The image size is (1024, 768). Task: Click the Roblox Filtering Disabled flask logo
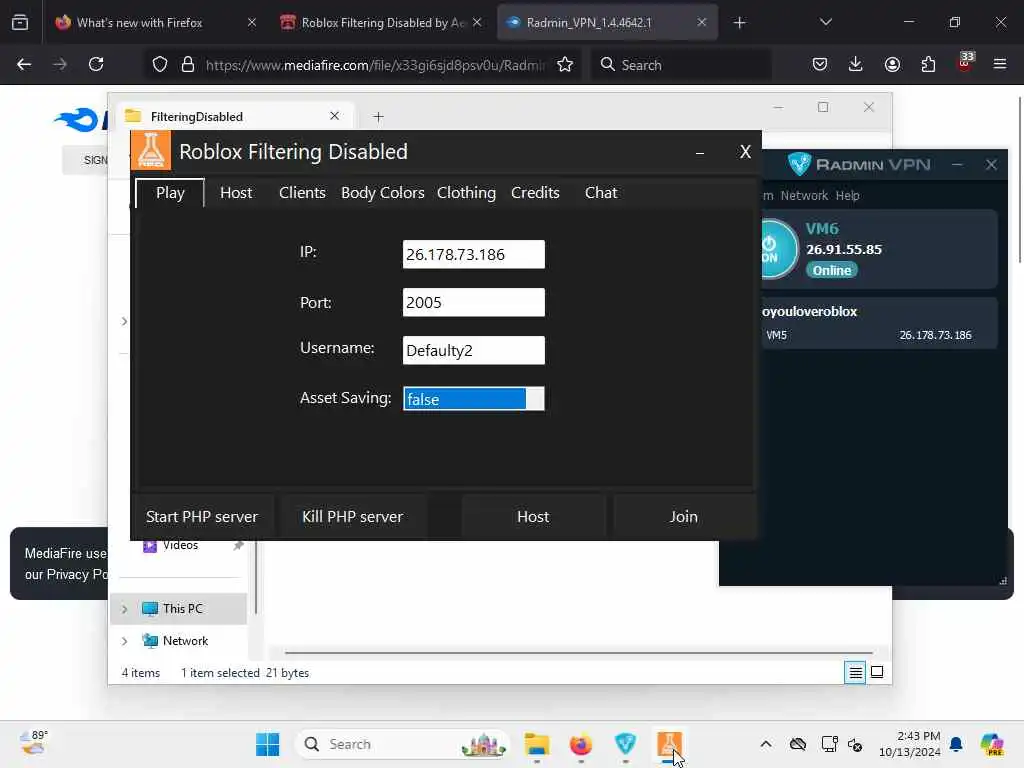(151, 150)
